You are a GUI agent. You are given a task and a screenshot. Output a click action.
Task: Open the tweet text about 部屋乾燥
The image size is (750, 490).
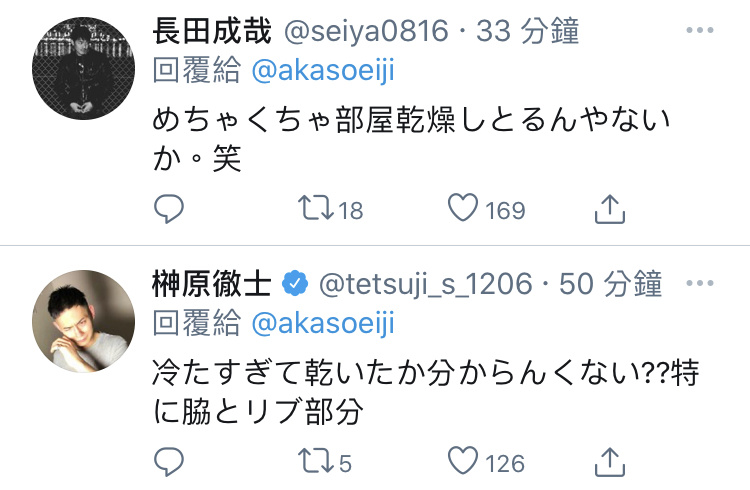pyautogui.click(x=411, y=138)
